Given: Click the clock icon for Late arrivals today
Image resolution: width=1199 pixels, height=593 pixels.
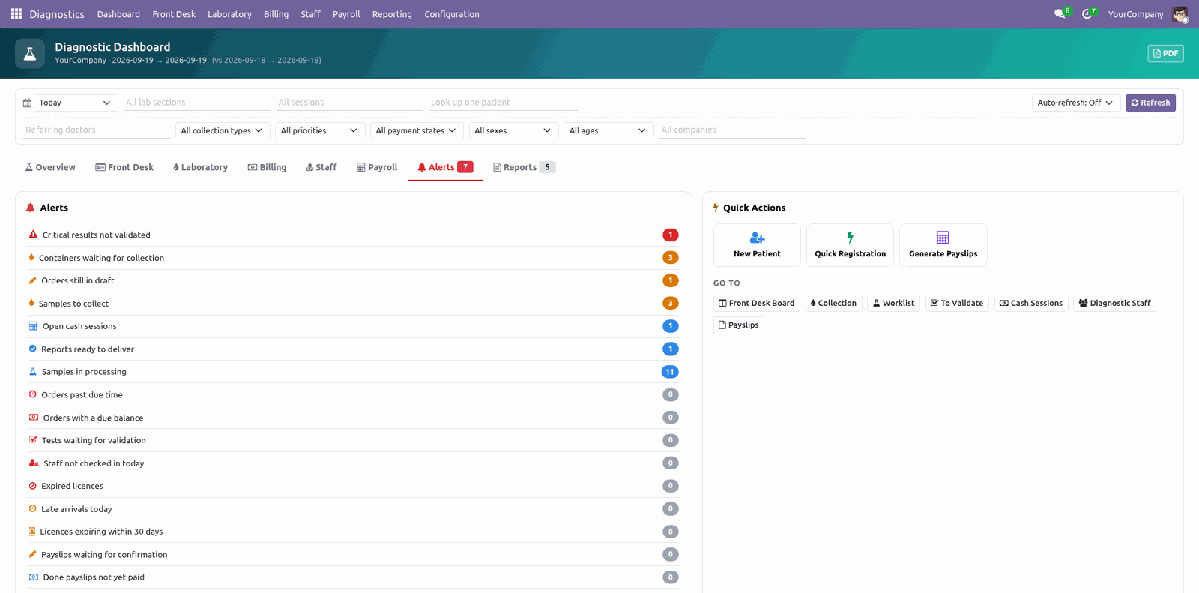Looking at the screenshot, I should [x=33, y=508].
